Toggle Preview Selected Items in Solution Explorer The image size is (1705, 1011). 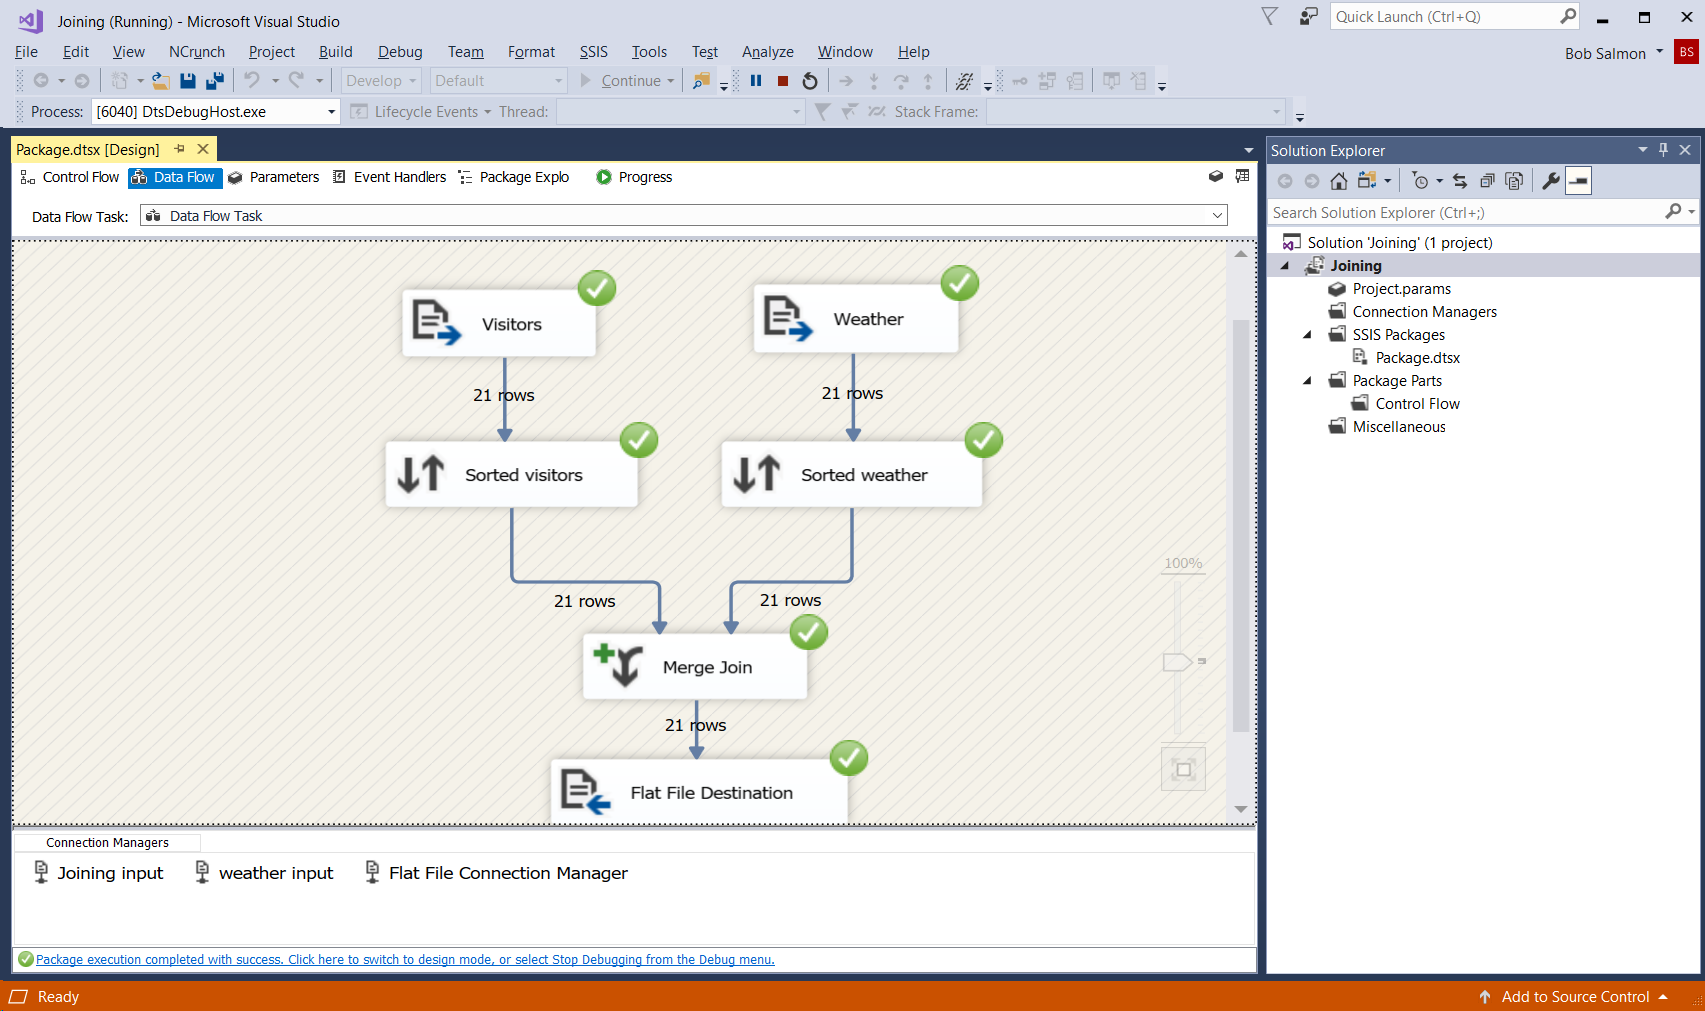(x=1578, y=181)
